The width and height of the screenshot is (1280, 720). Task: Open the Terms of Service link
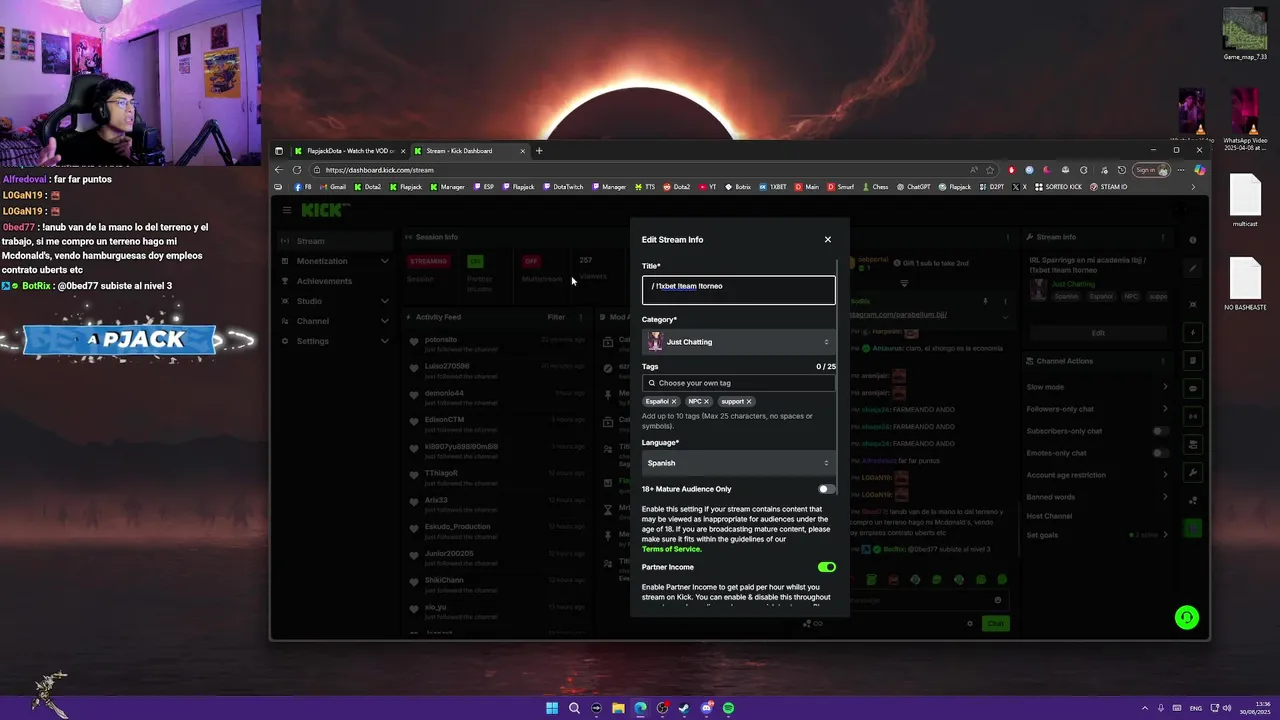pos(671,549)
